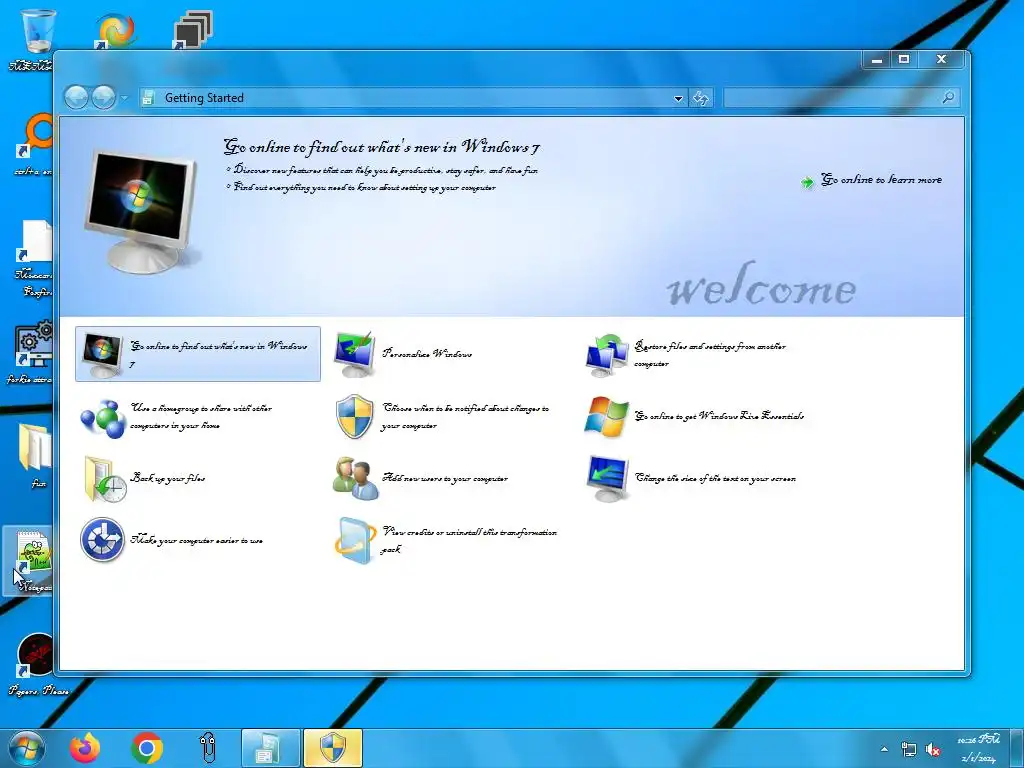Image resolution: width=1024 pixels, height=768 pixels.
Task: Select the 'fun' folder on the desktop
Action: coord(35,456)
